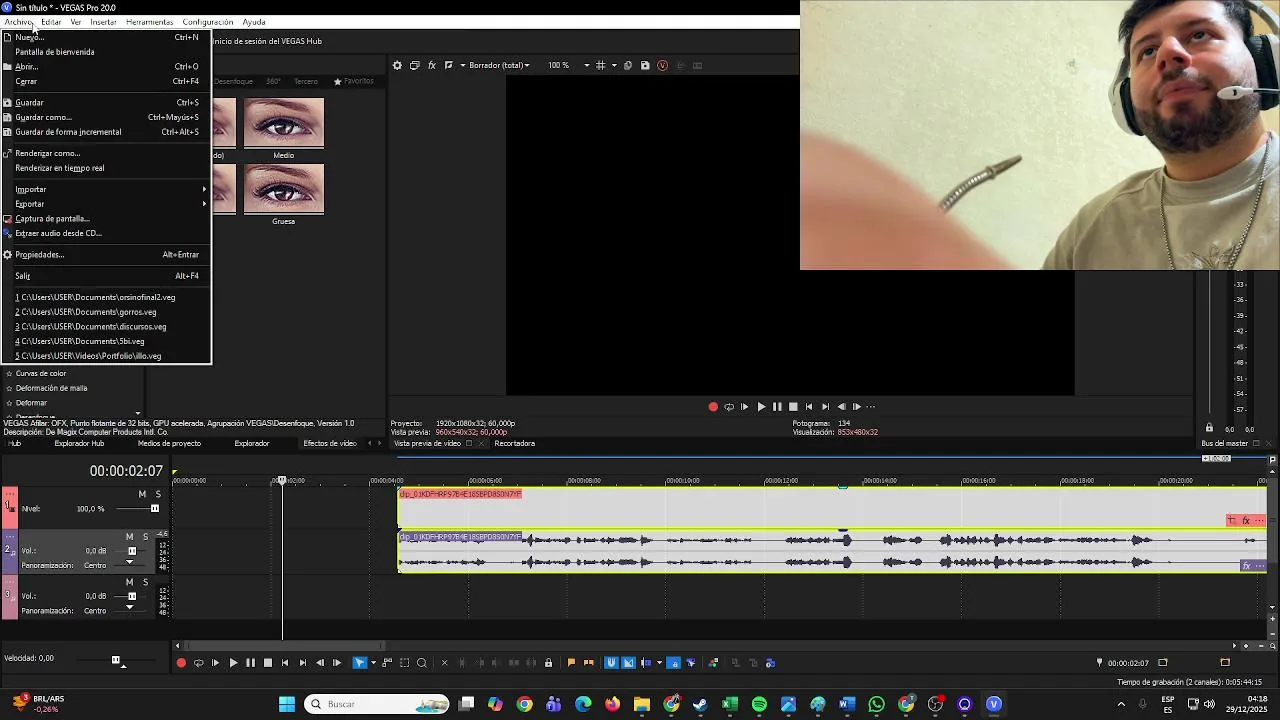Toggle split screen view in preview

pyautogui.click(x=449, y=65)
